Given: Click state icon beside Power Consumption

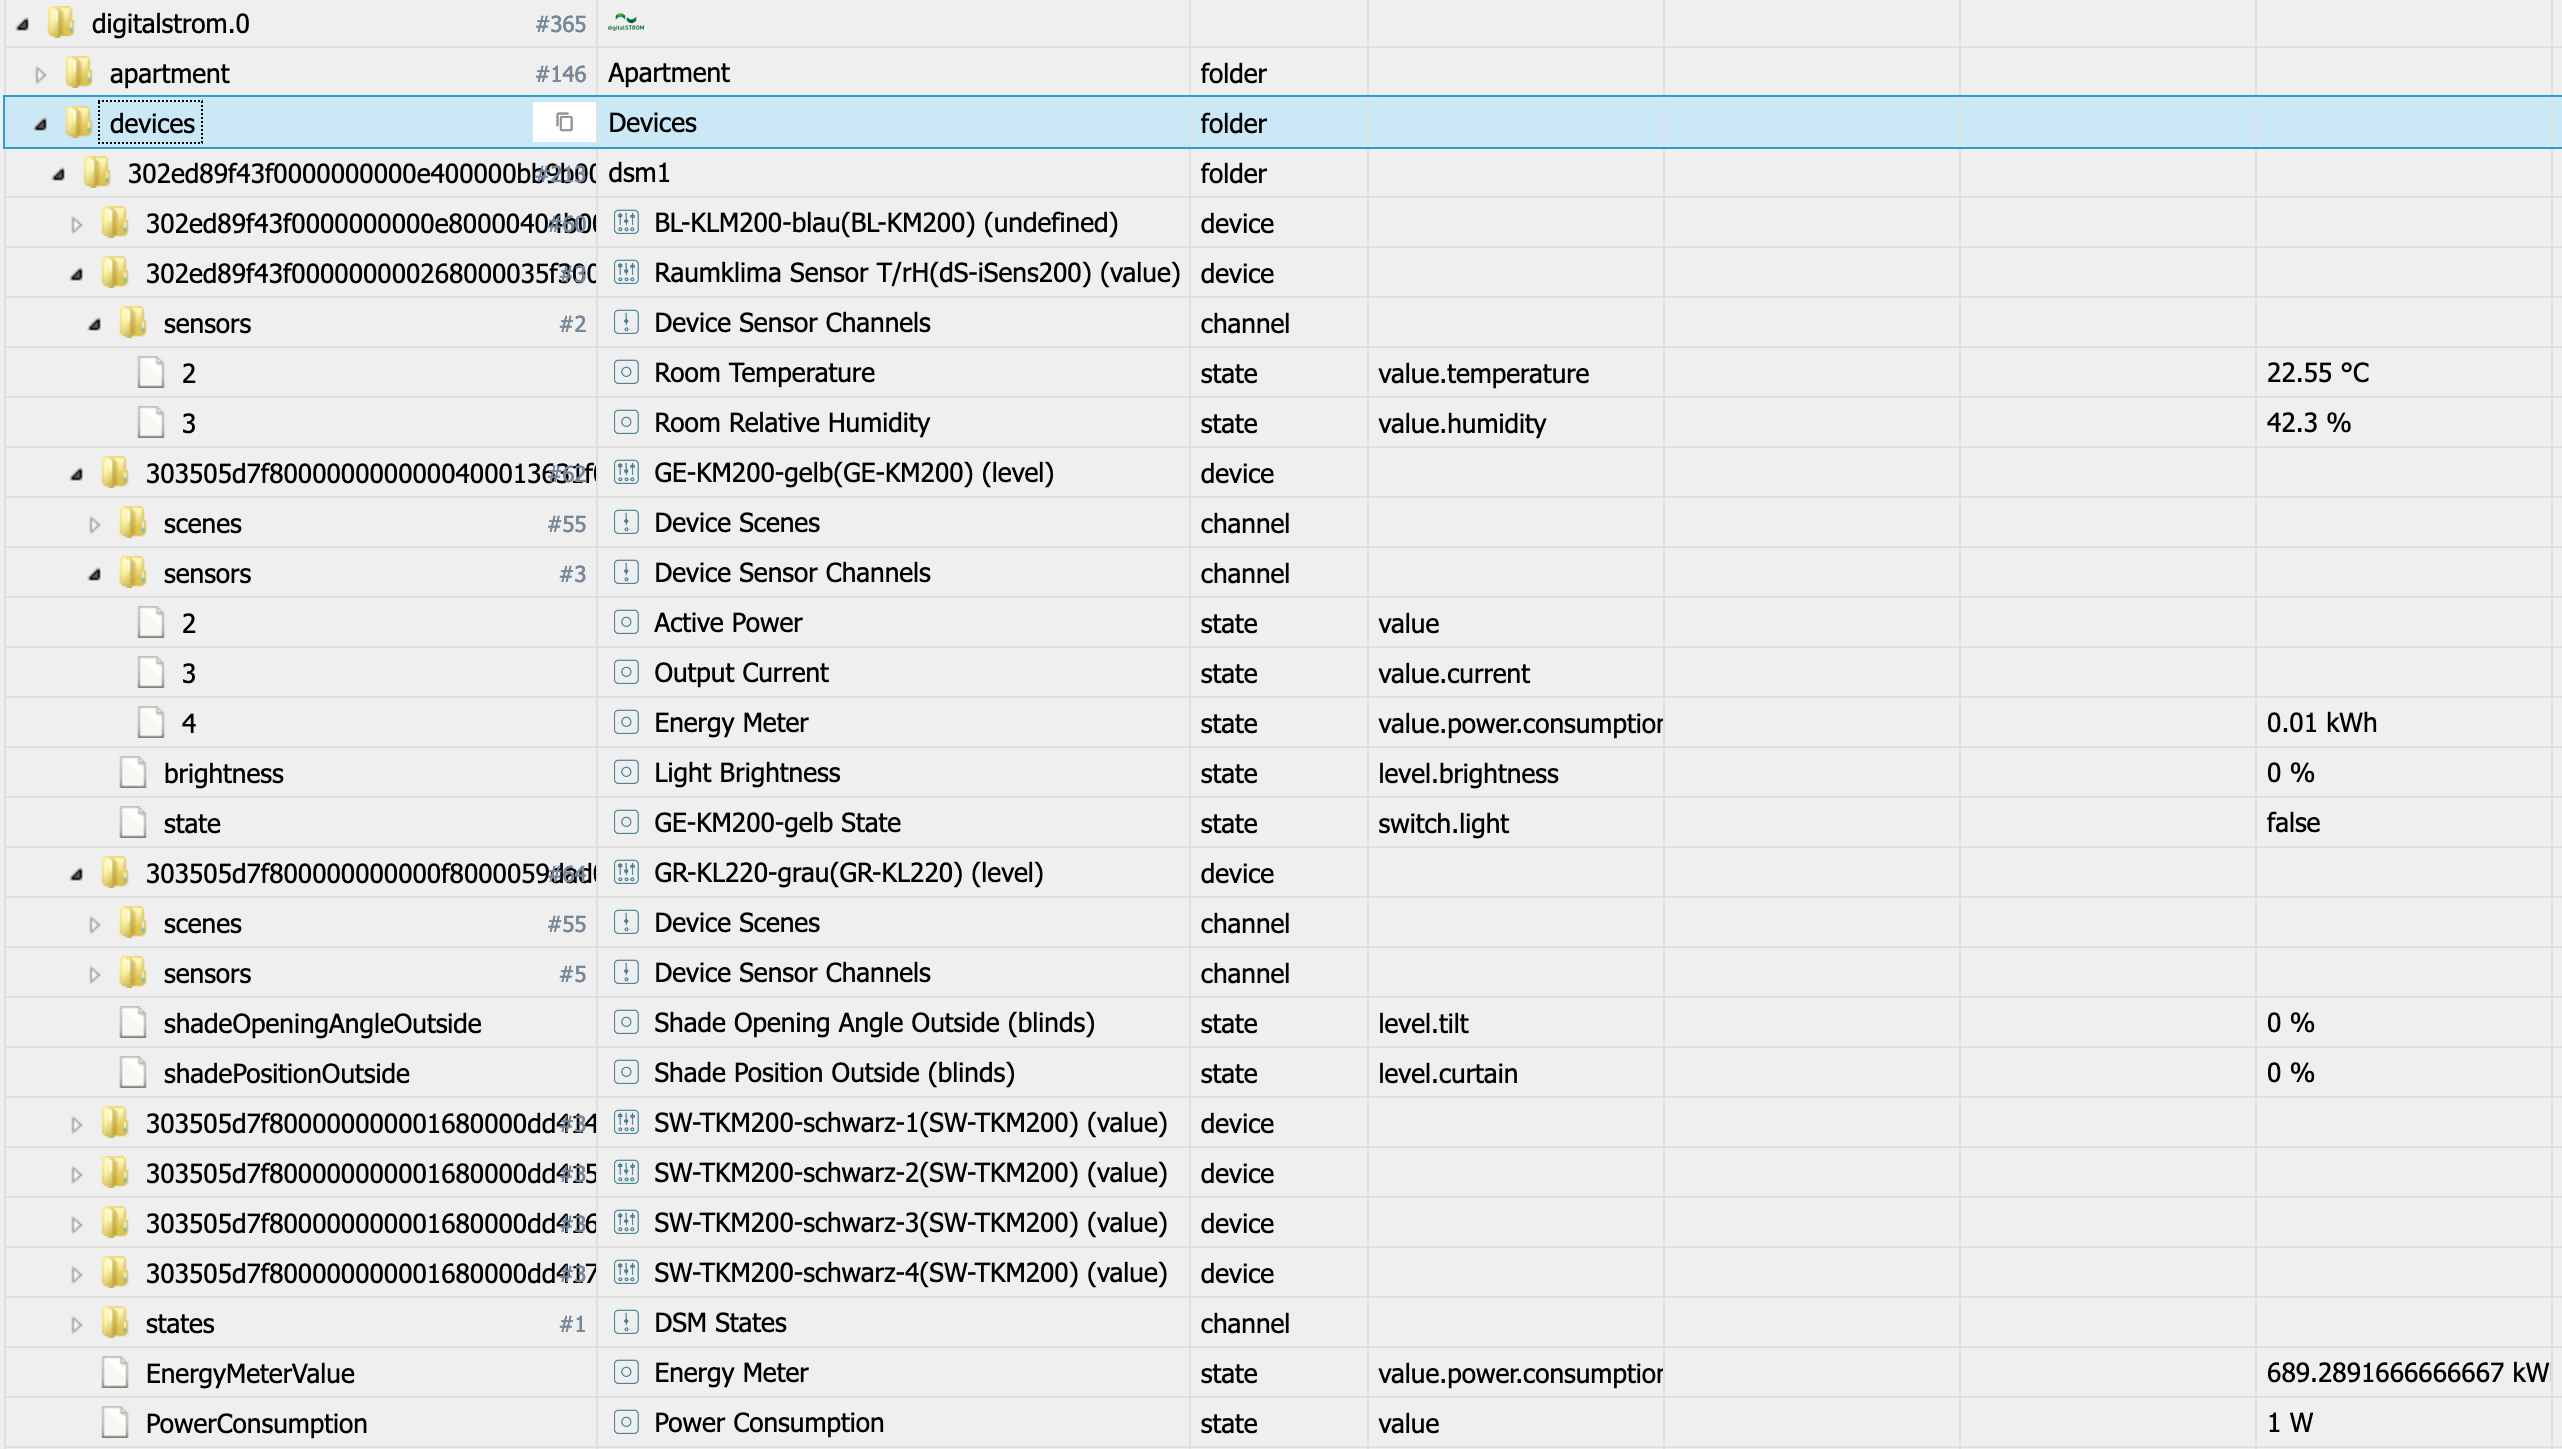Looking at the screenshot, I should (626, 1422).
